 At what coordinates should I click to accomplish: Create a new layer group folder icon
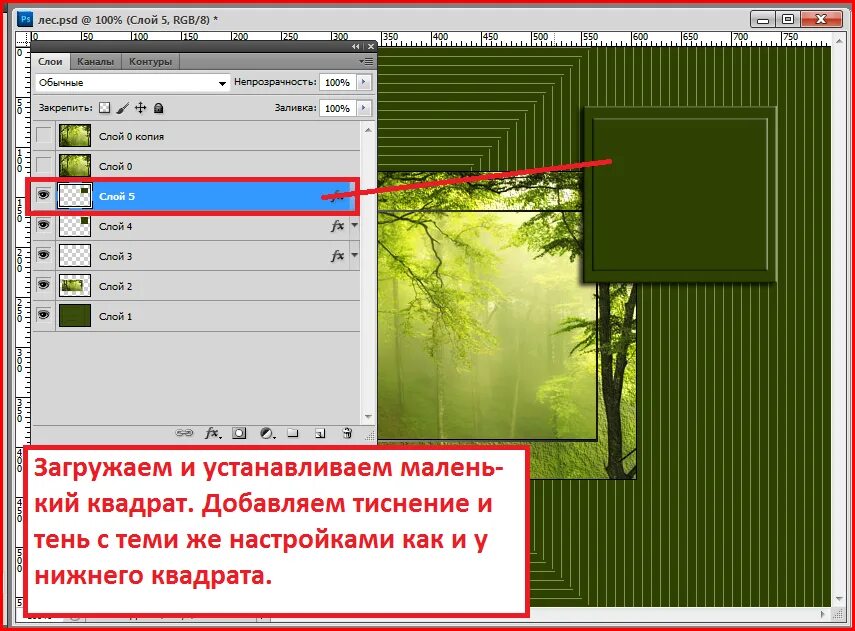coord(293,433)
